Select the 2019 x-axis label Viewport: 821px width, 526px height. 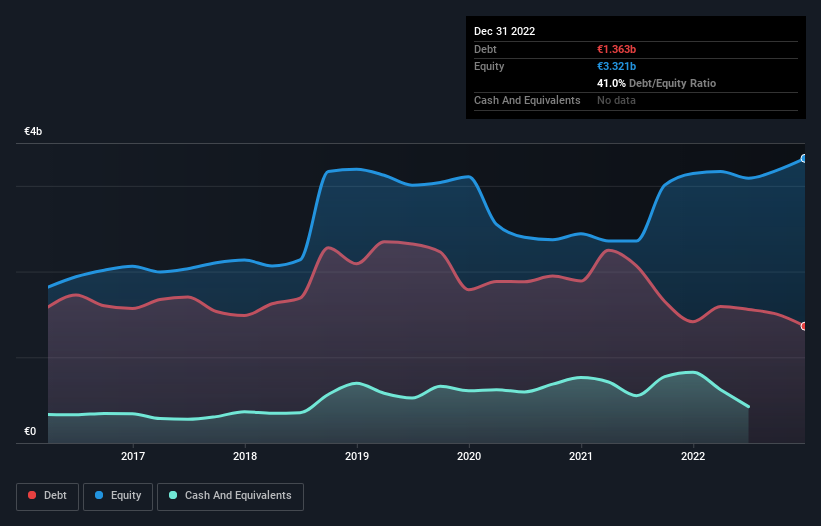pos(357,456)
